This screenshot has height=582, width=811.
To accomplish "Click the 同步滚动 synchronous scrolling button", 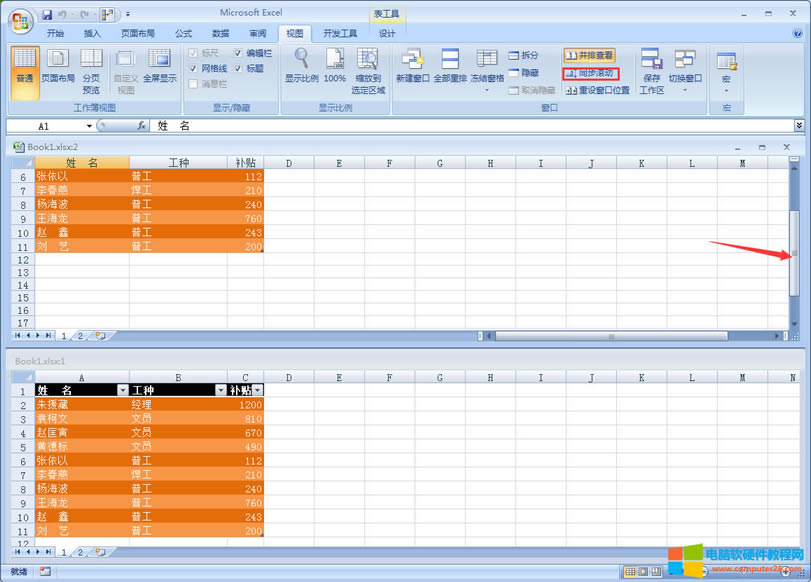I will (x=591, y=73).
